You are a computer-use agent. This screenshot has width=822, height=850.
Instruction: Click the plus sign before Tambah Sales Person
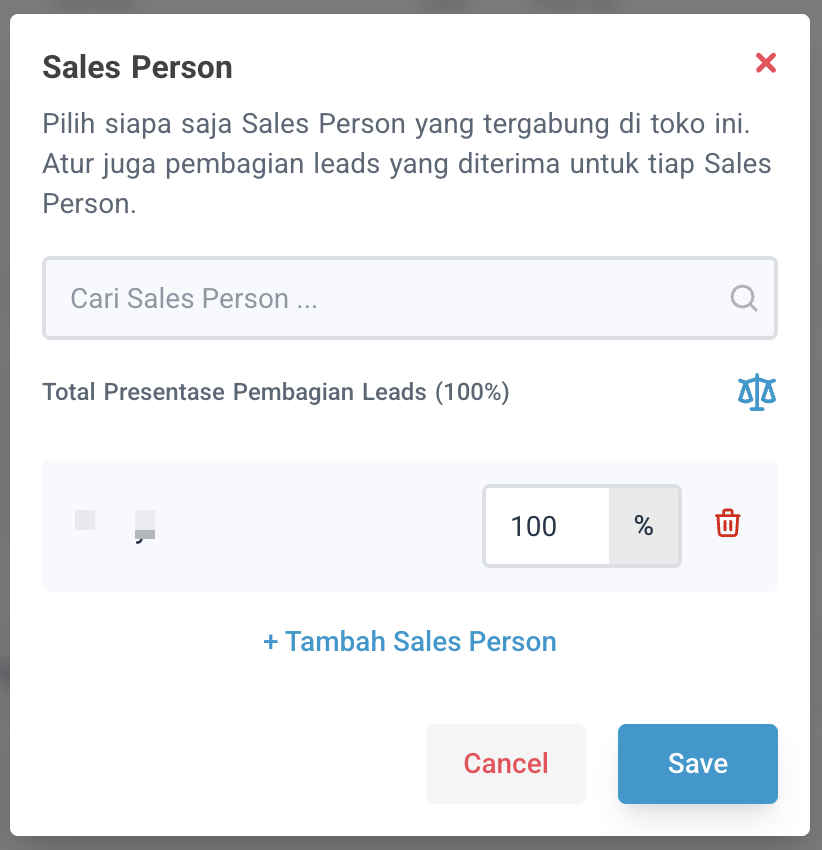[270, 641]
